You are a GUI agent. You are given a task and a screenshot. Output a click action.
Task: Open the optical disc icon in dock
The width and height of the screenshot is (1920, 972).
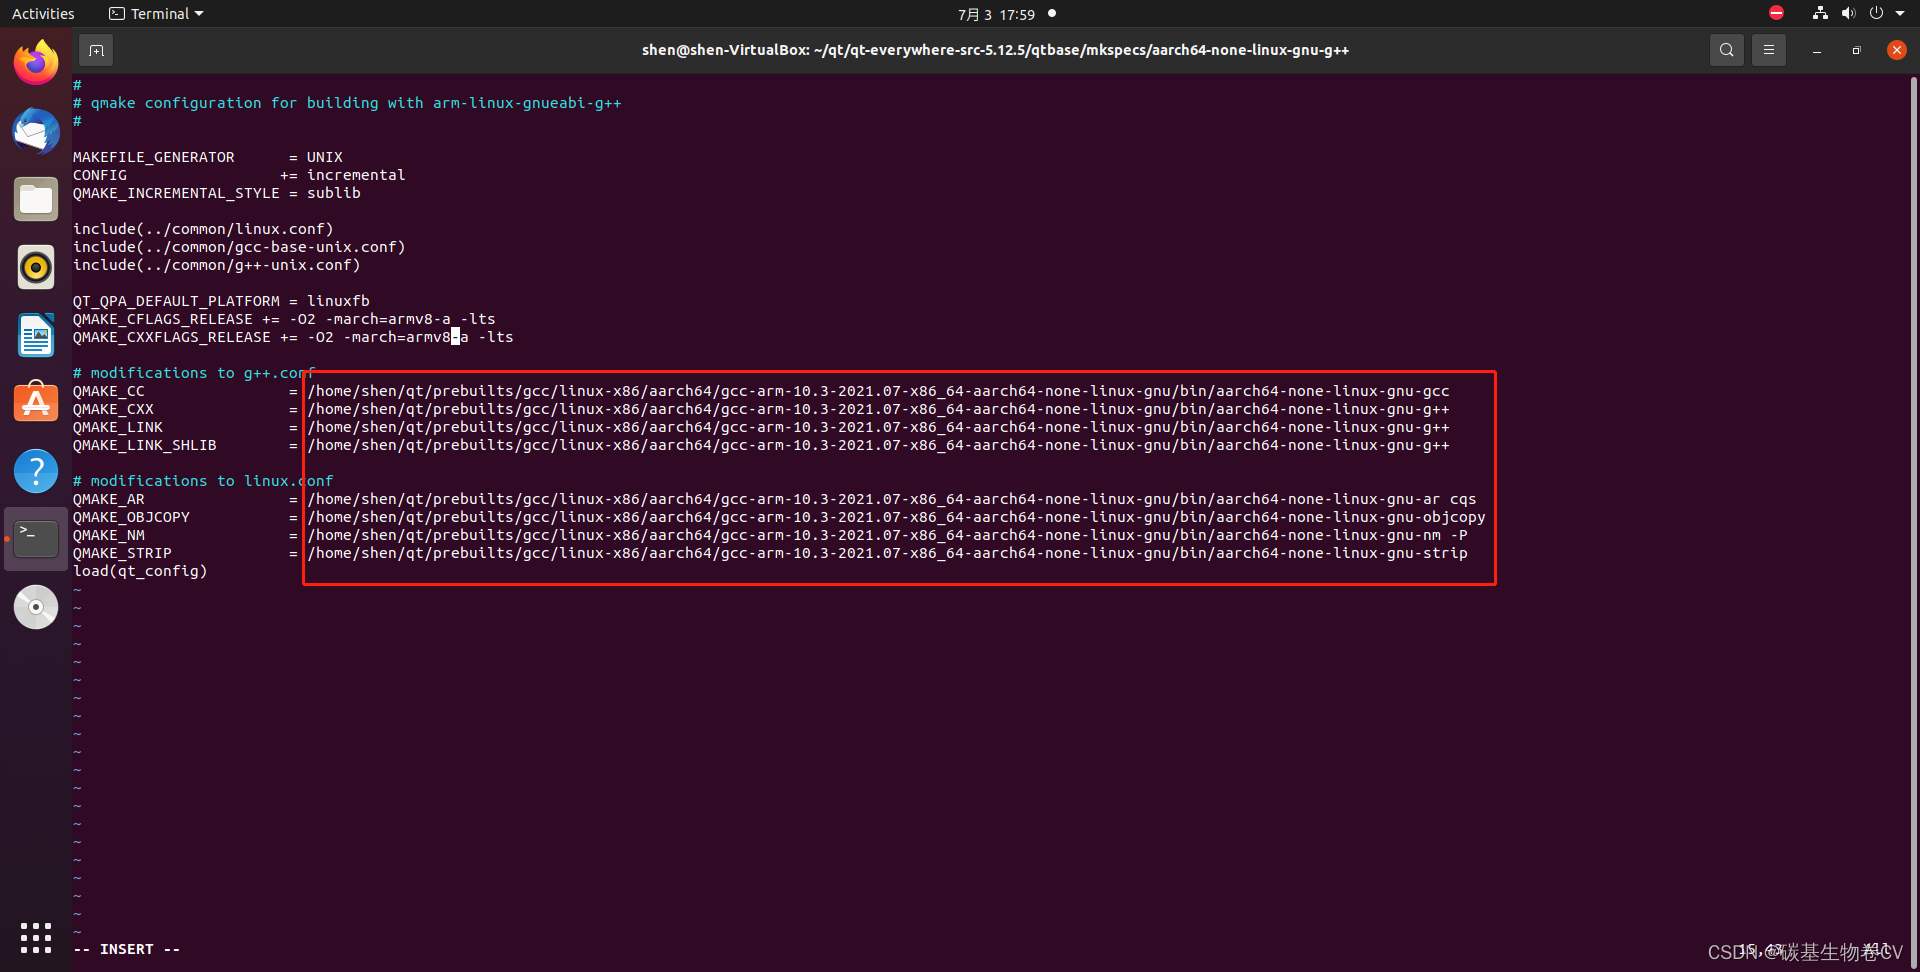pos(36,607)
